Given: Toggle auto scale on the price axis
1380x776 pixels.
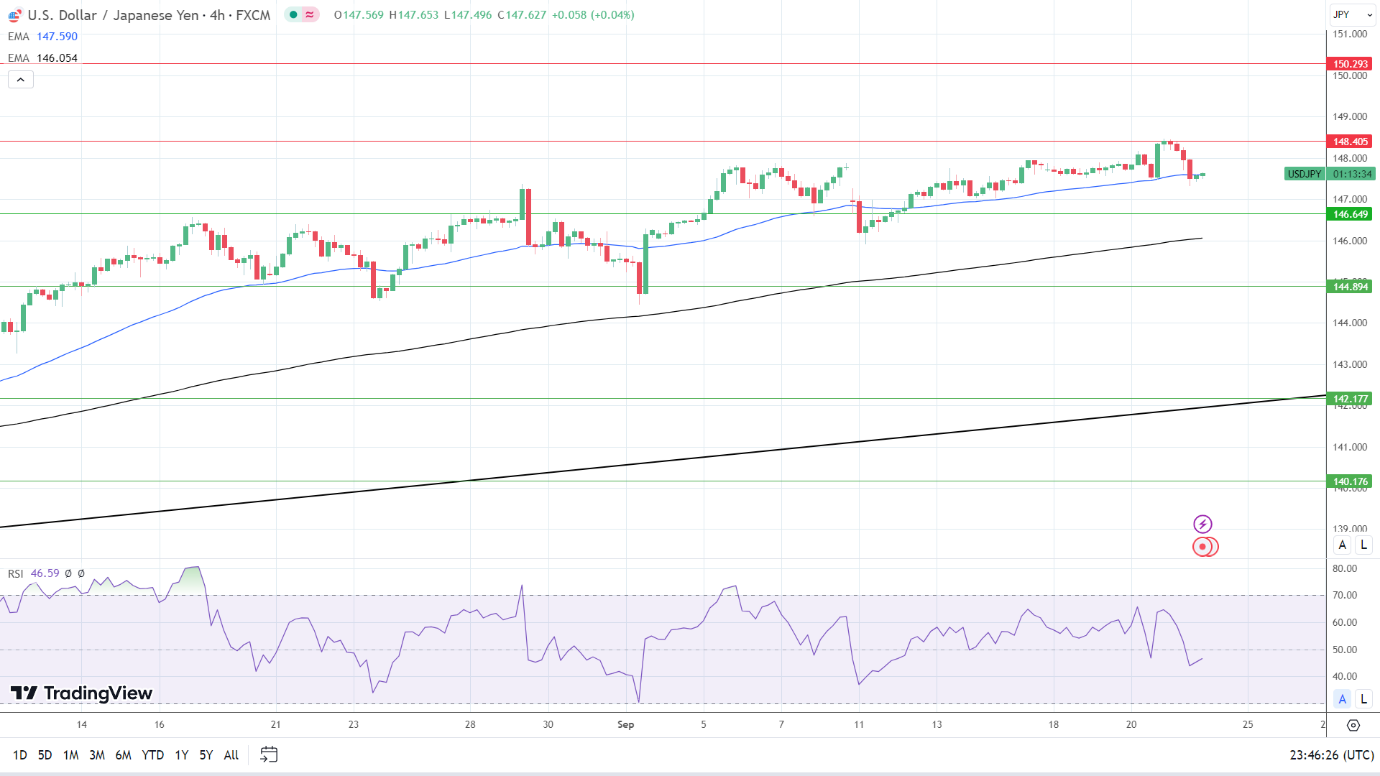Looking at the screenshot, I should tap(1342, 545).
